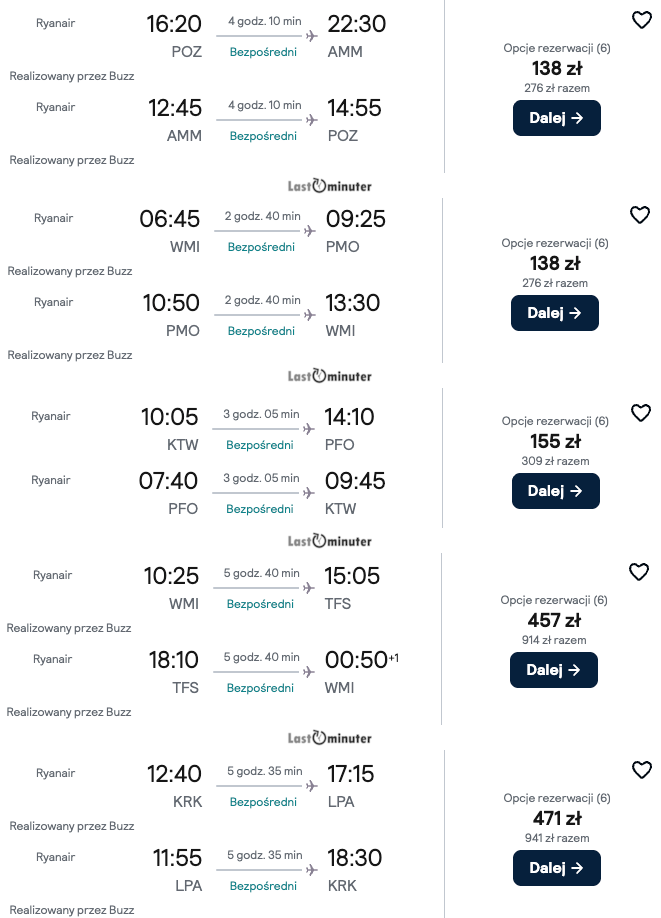Add WMI–TFS flight to favorites
Image resolution: width=661 pixels, height=918 pixels.
coord(639,572)
